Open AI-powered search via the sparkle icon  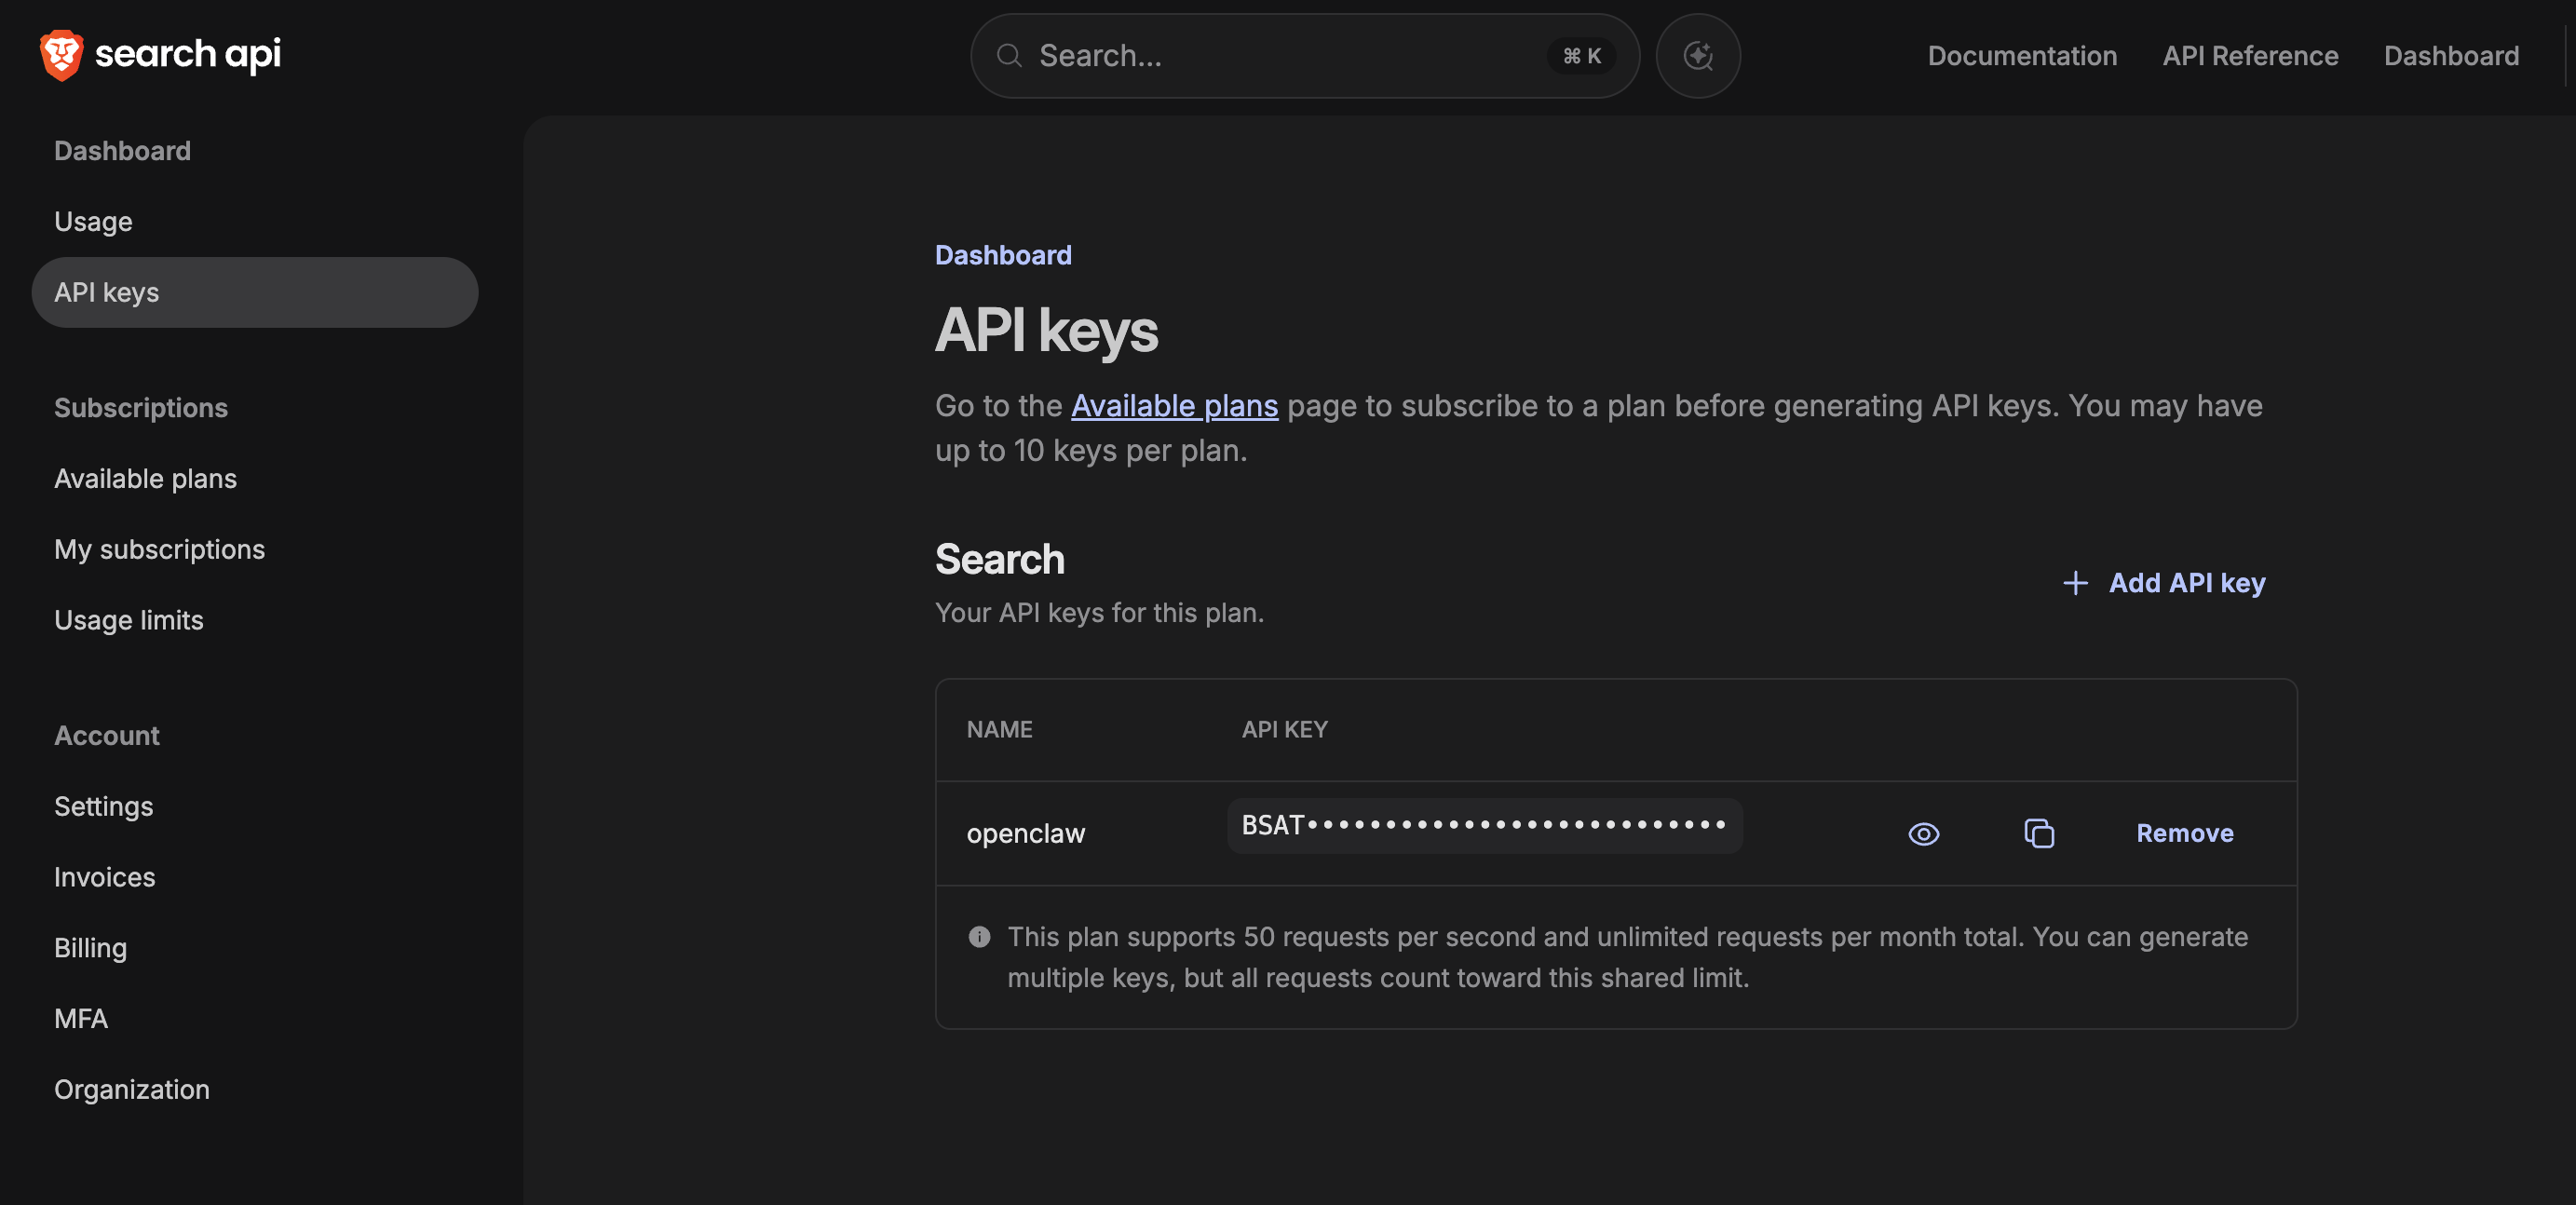1698,56
